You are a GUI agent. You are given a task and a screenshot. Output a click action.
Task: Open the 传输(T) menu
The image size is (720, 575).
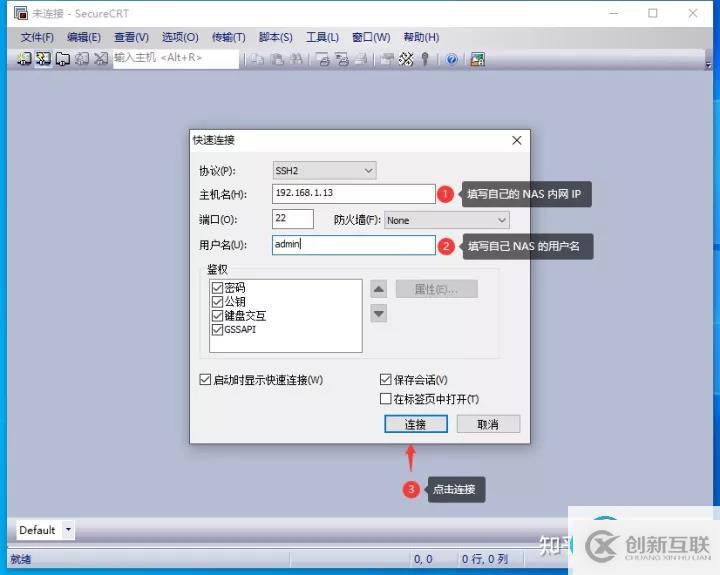(x=229, y=37)
